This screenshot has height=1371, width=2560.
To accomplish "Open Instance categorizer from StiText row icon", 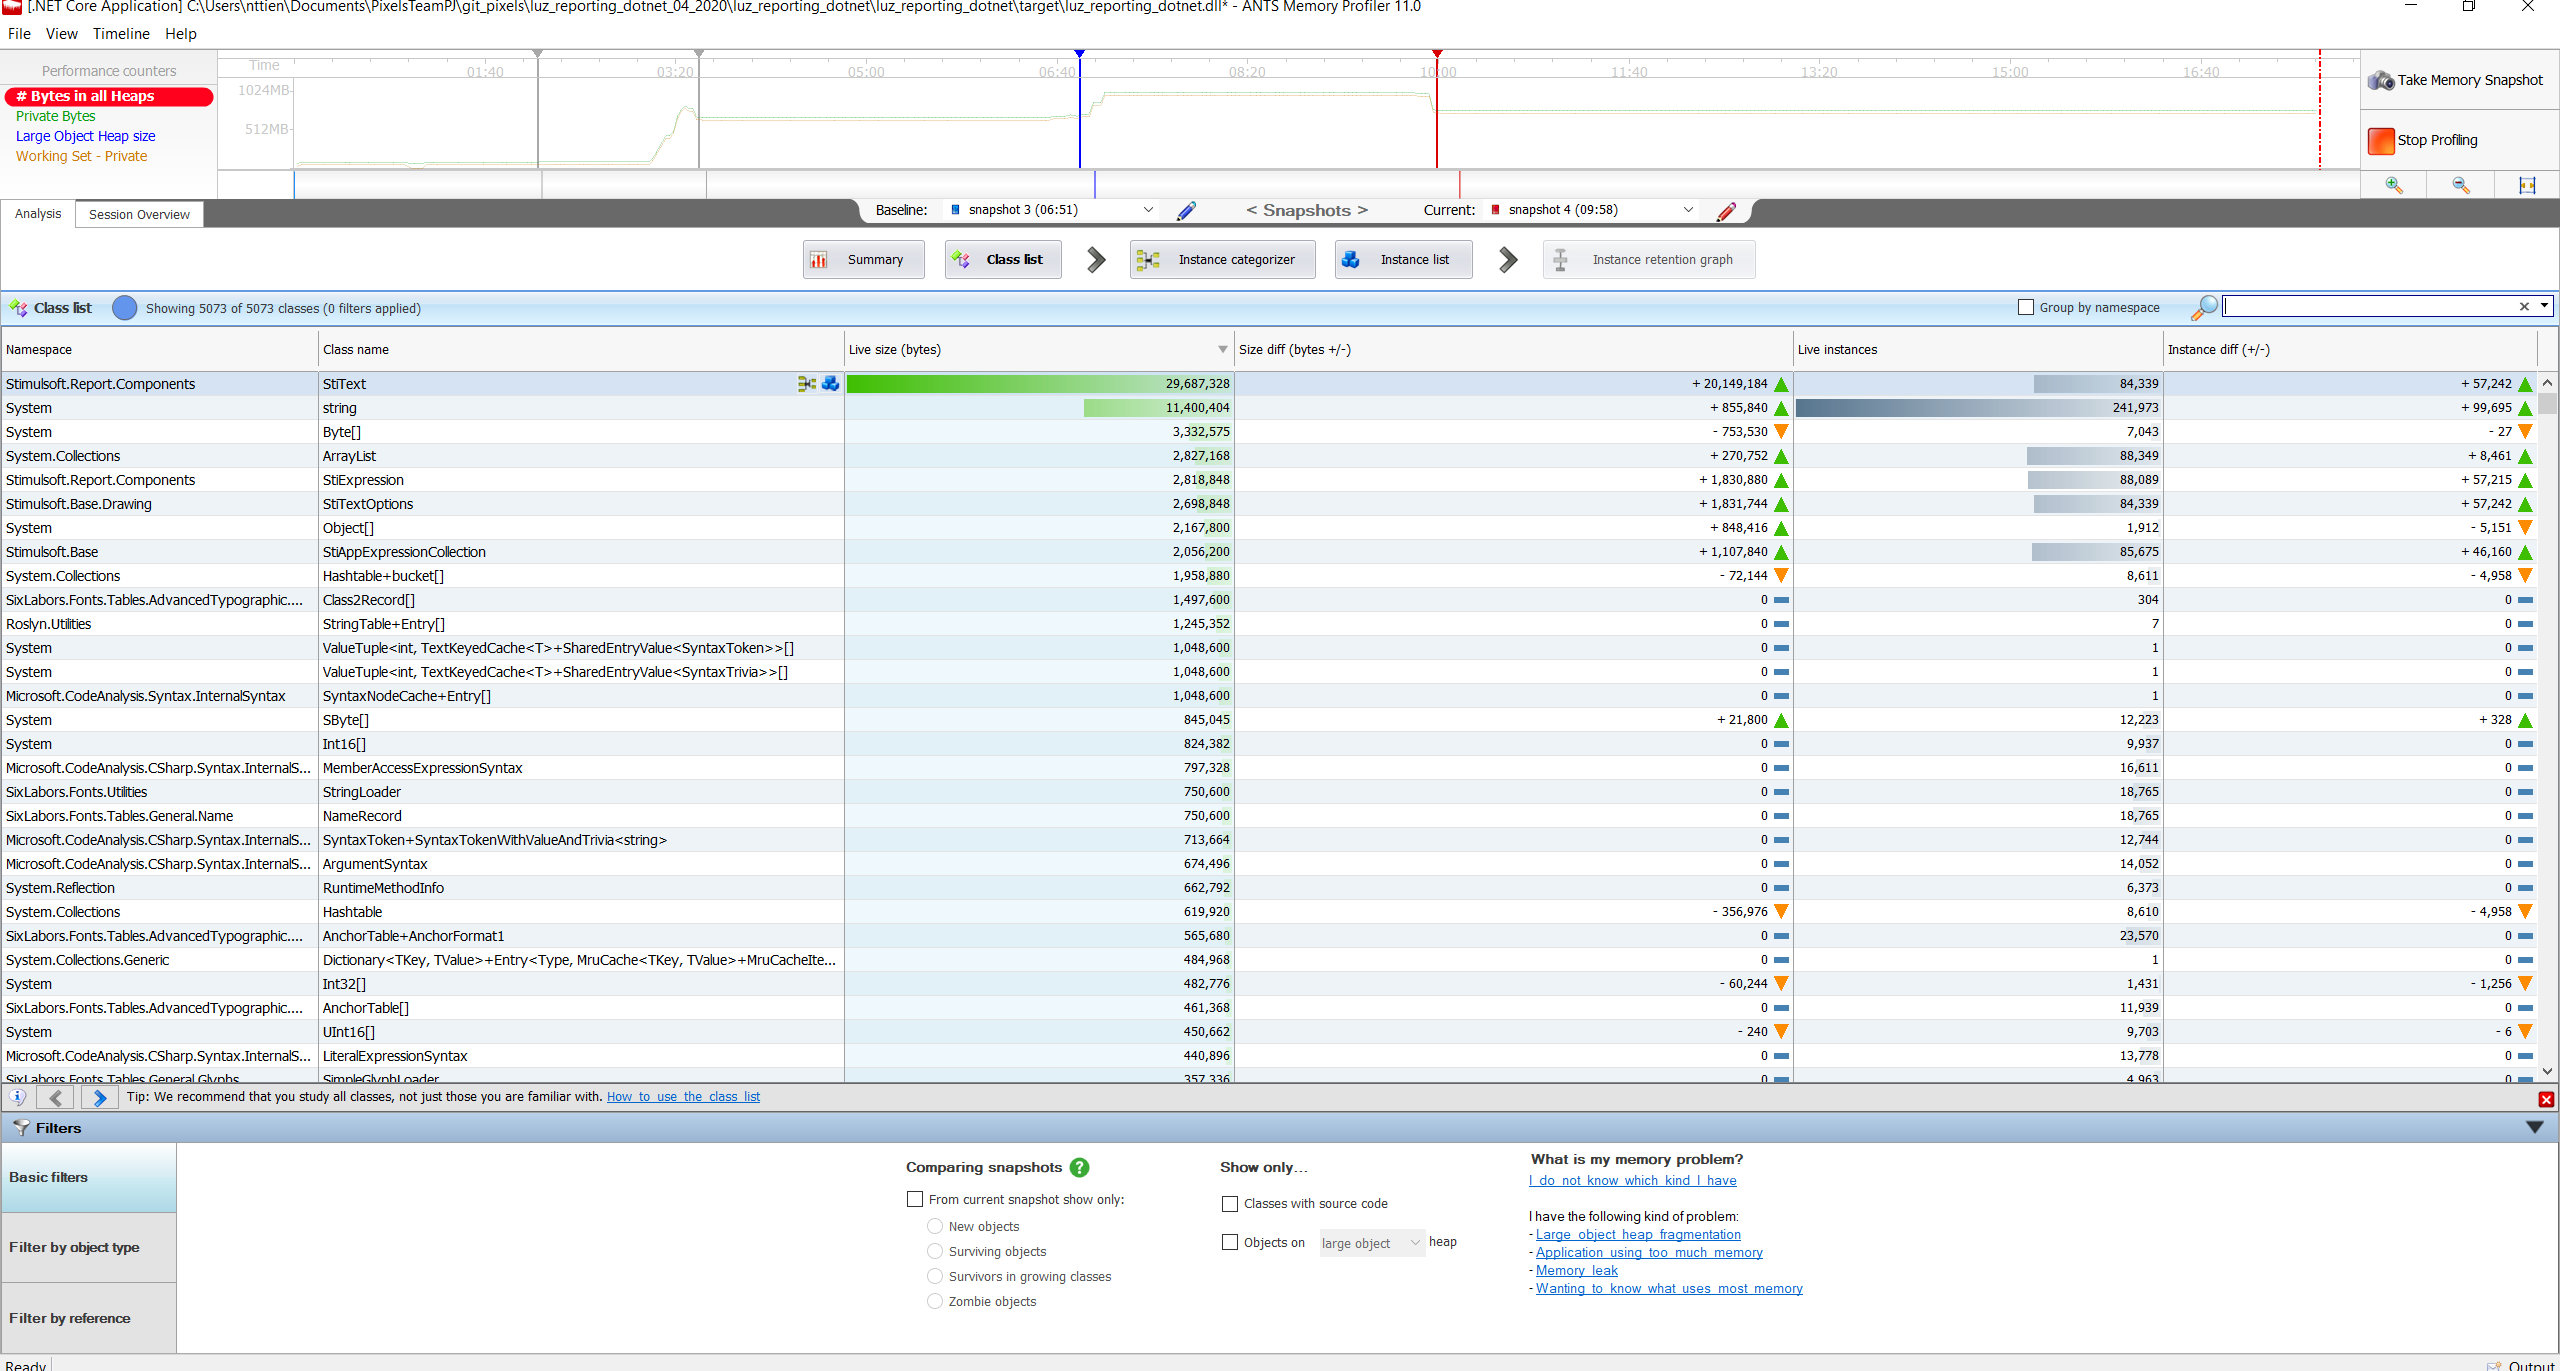I will point(807,384).
